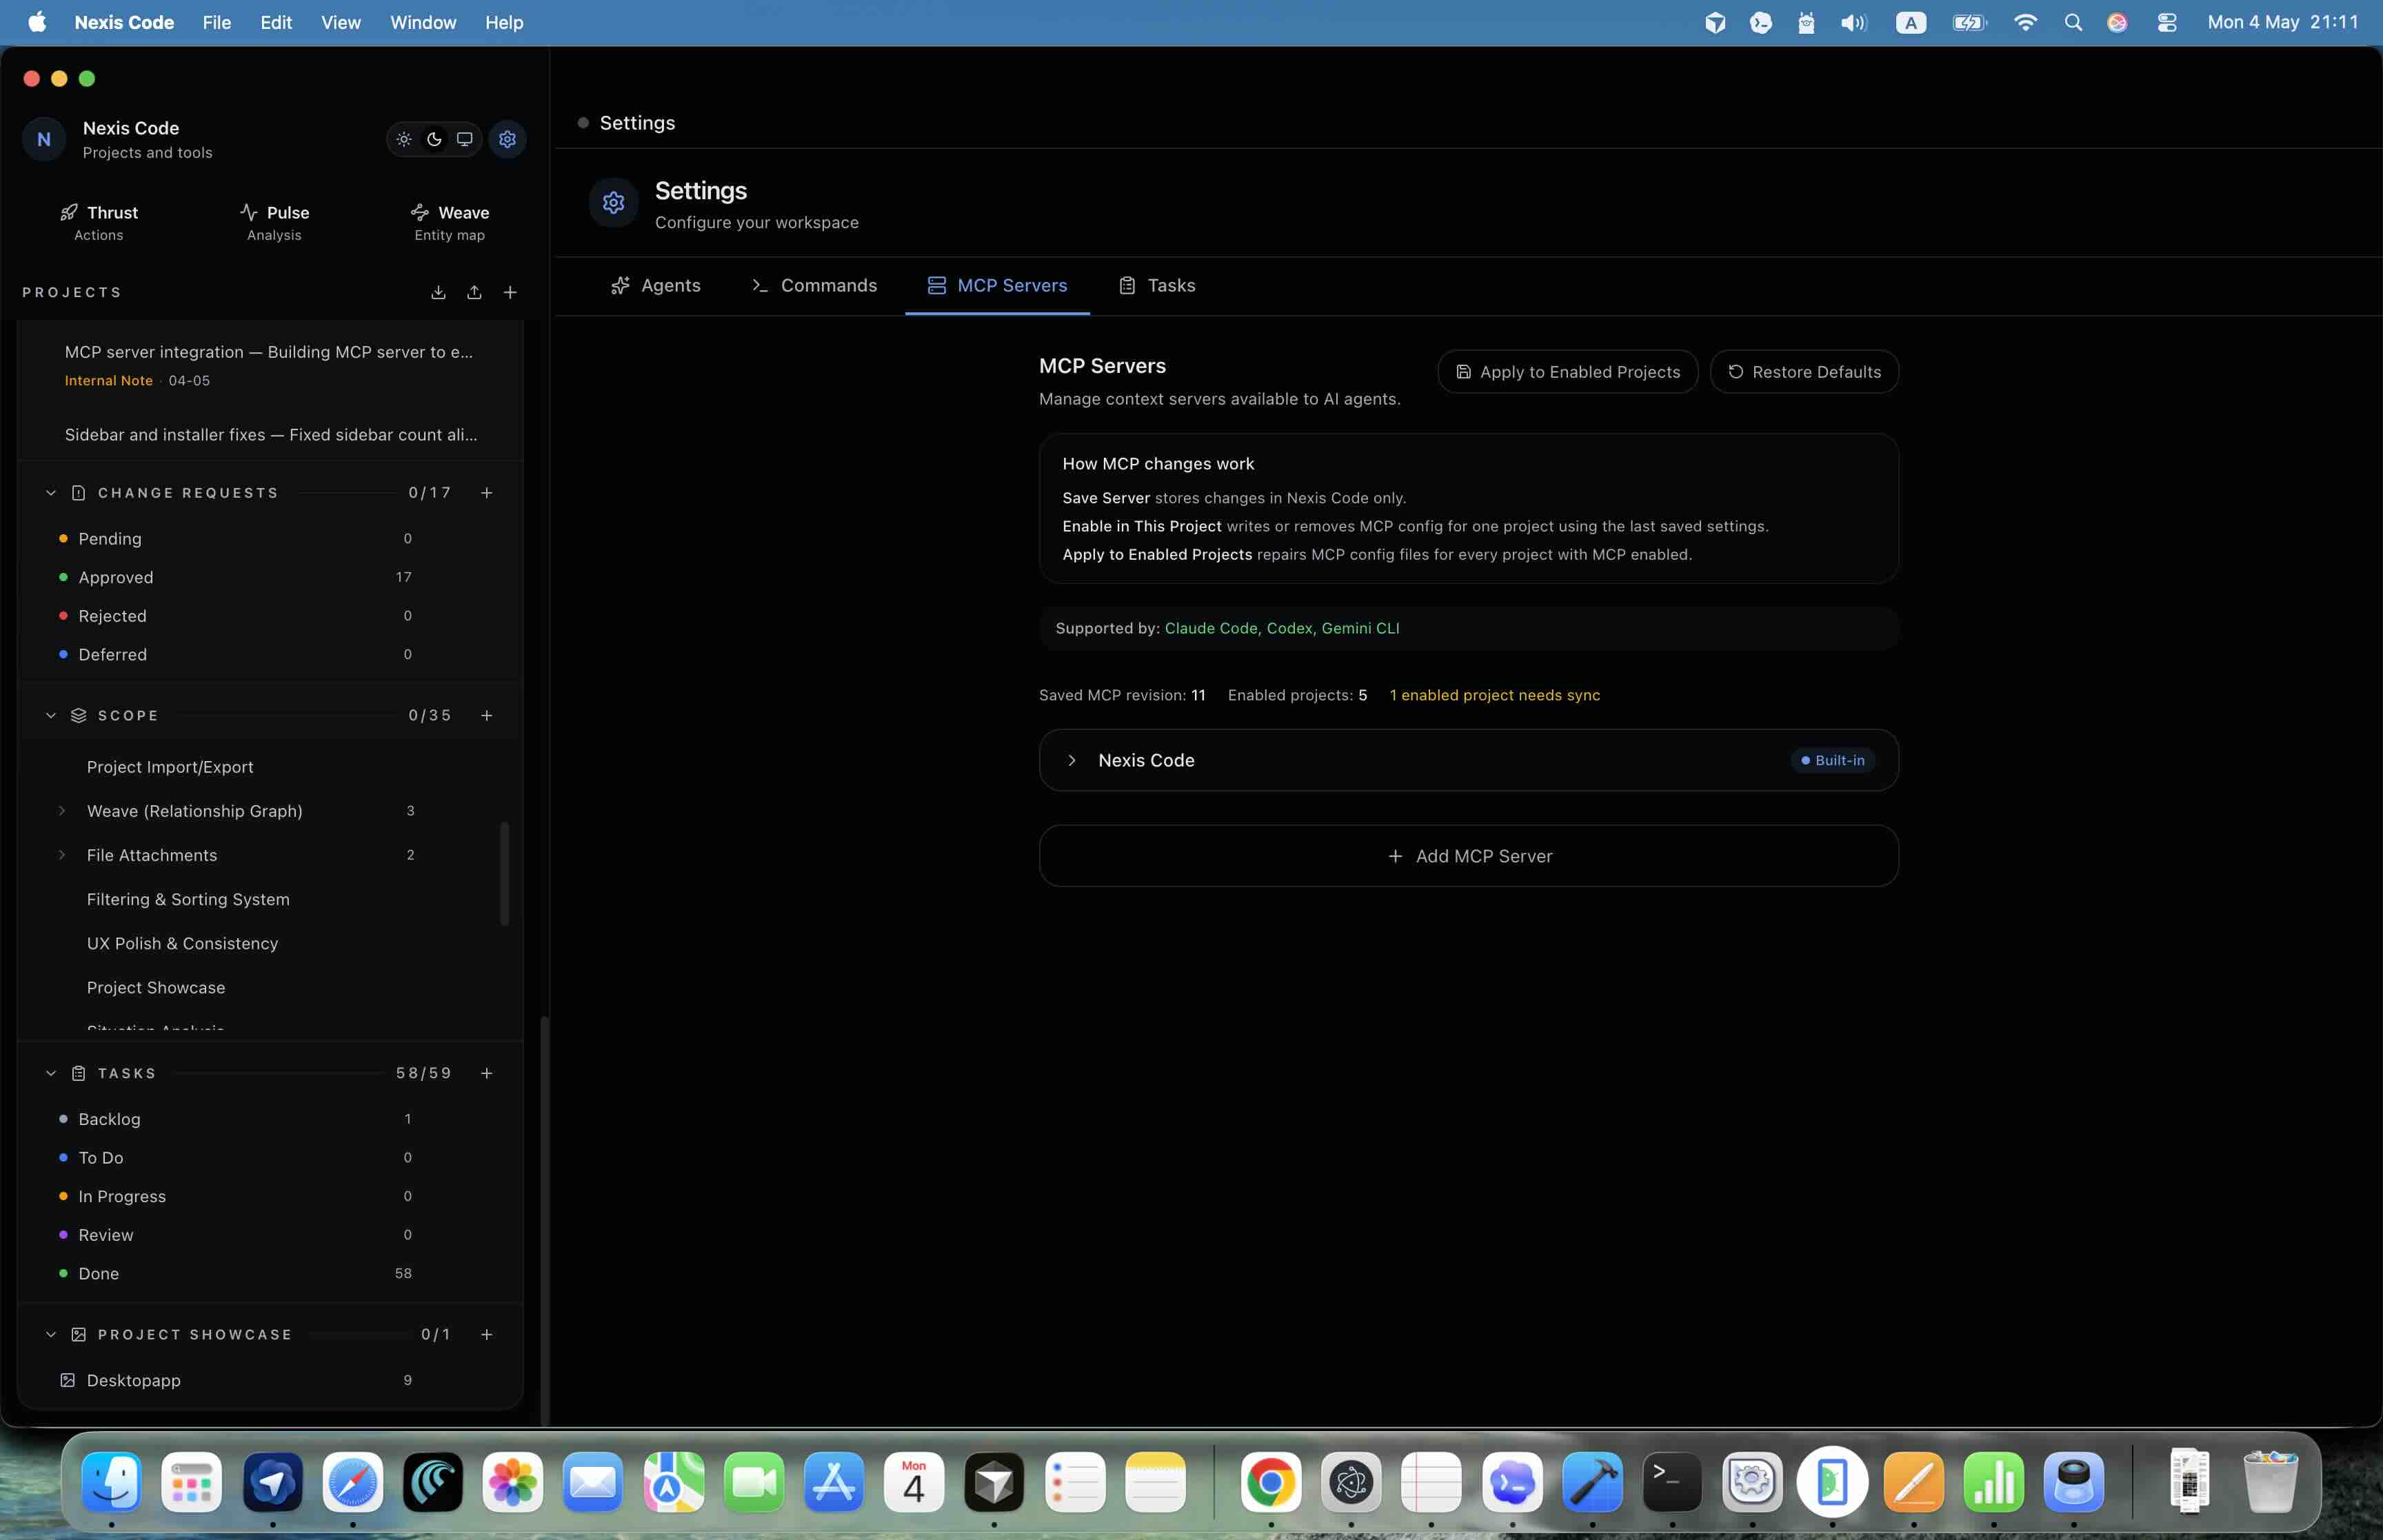Image resolution: width=2383 pixels, height=1540 pixels.
Task: Export project using upload icon
Action: click(x=474, y=292)
